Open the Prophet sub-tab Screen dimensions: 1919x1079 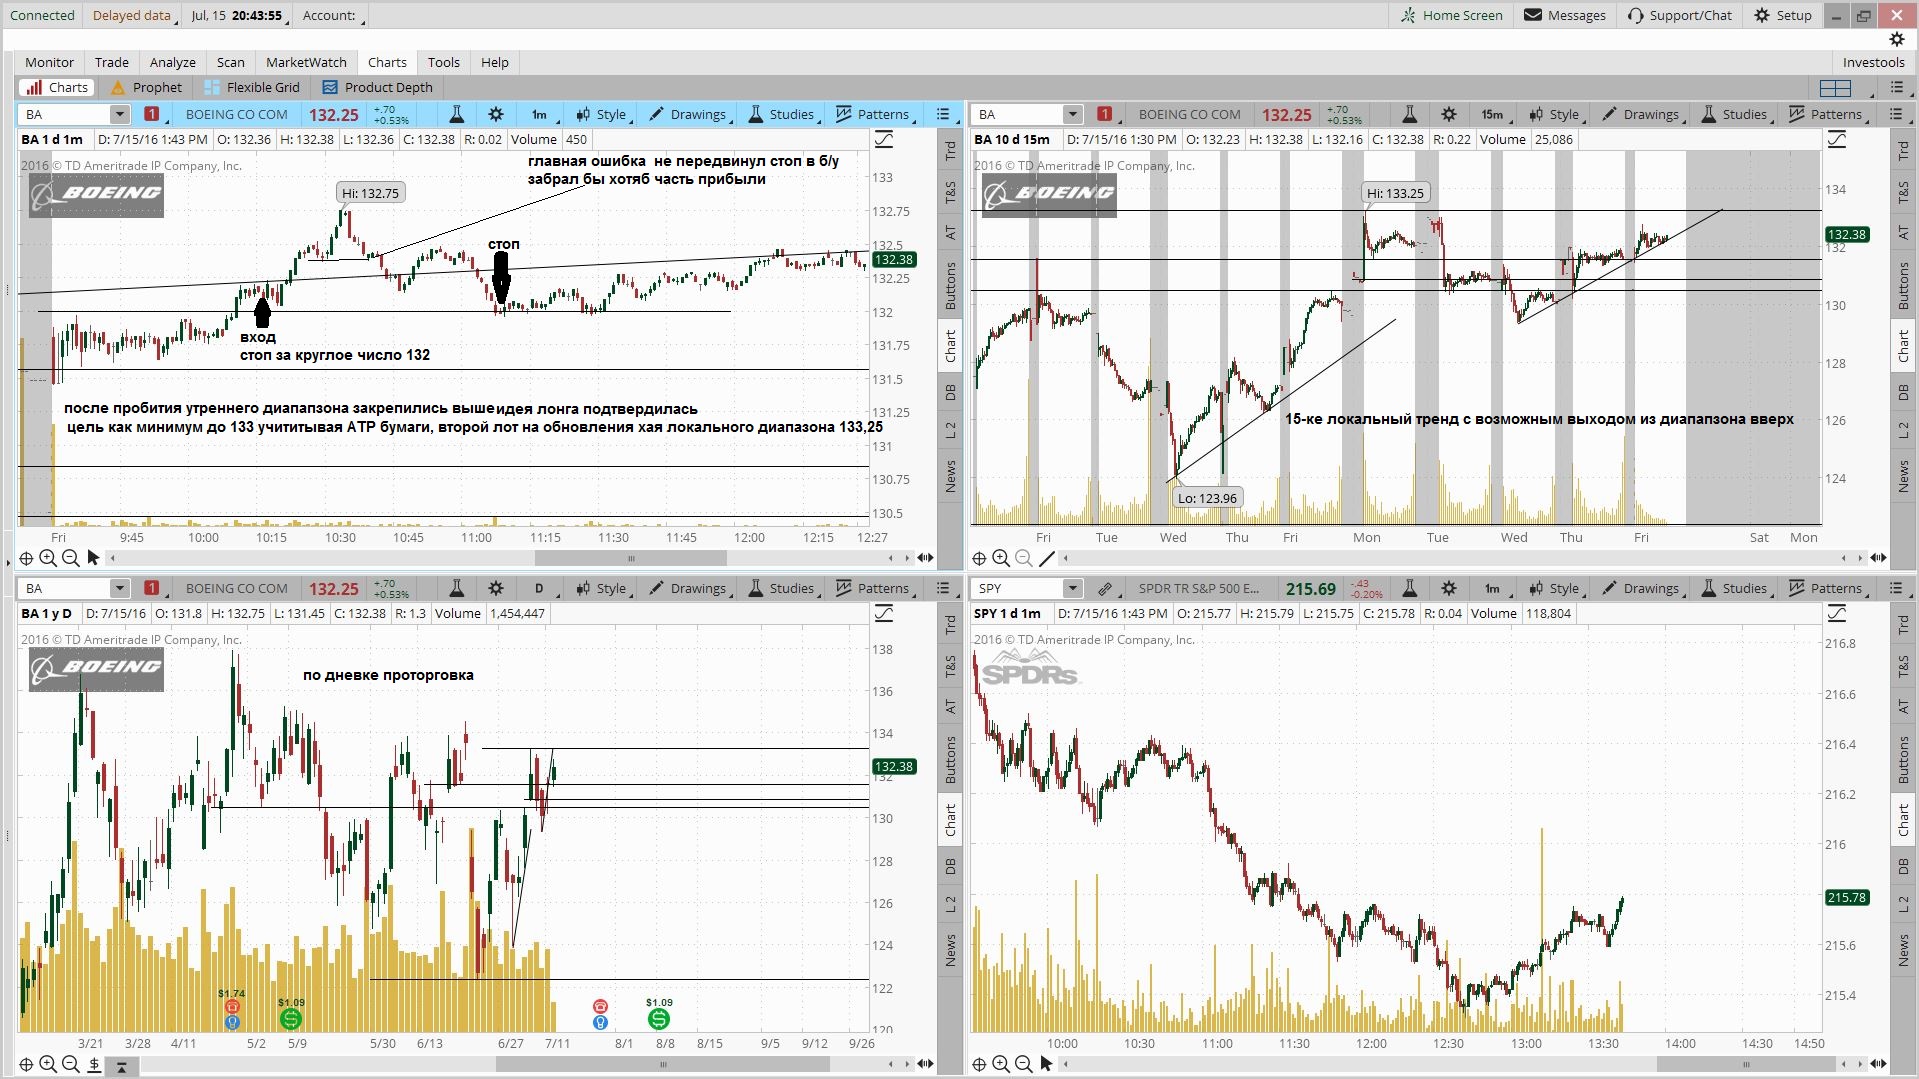[147, 88]
